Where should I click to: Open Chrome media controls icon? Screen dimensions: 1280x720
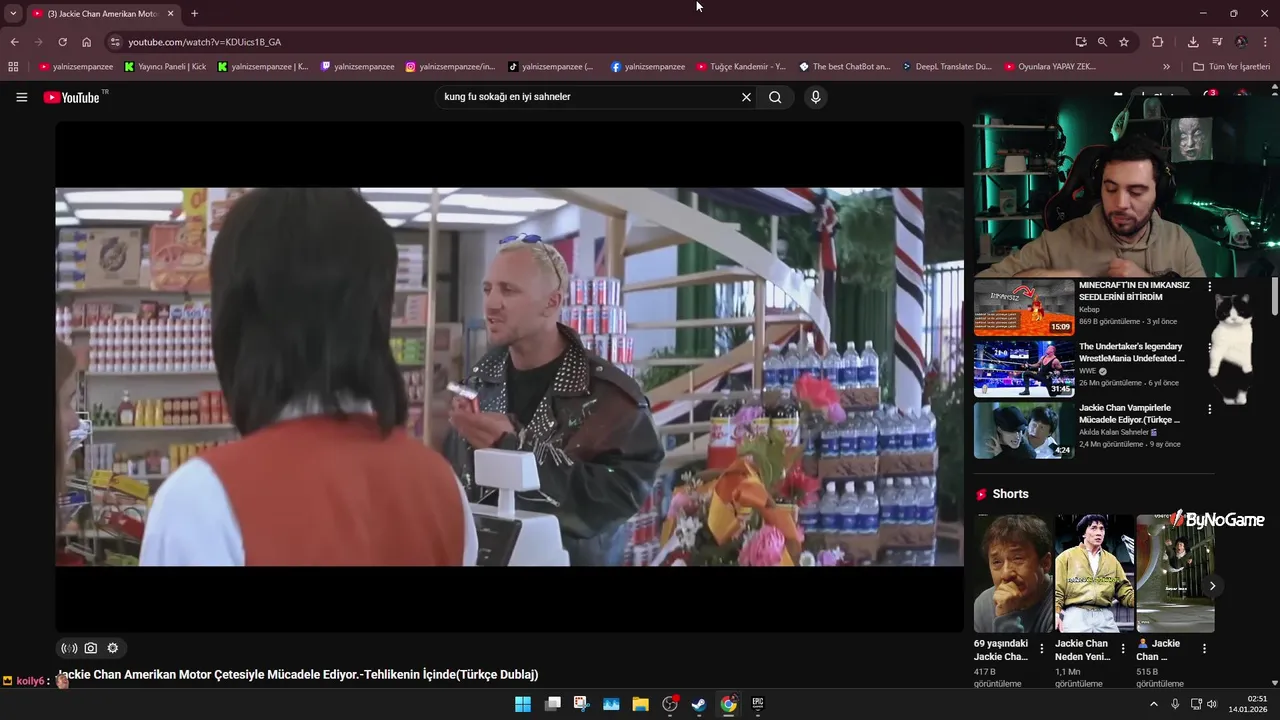coord(1217,42)
